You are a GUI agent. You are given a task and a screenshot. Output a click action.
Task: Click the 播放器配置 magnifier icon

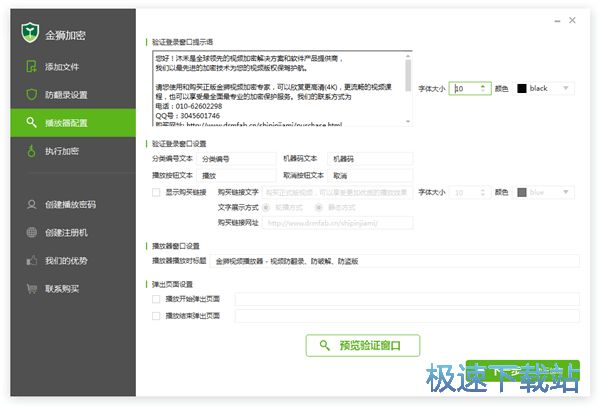click(31, 122)
